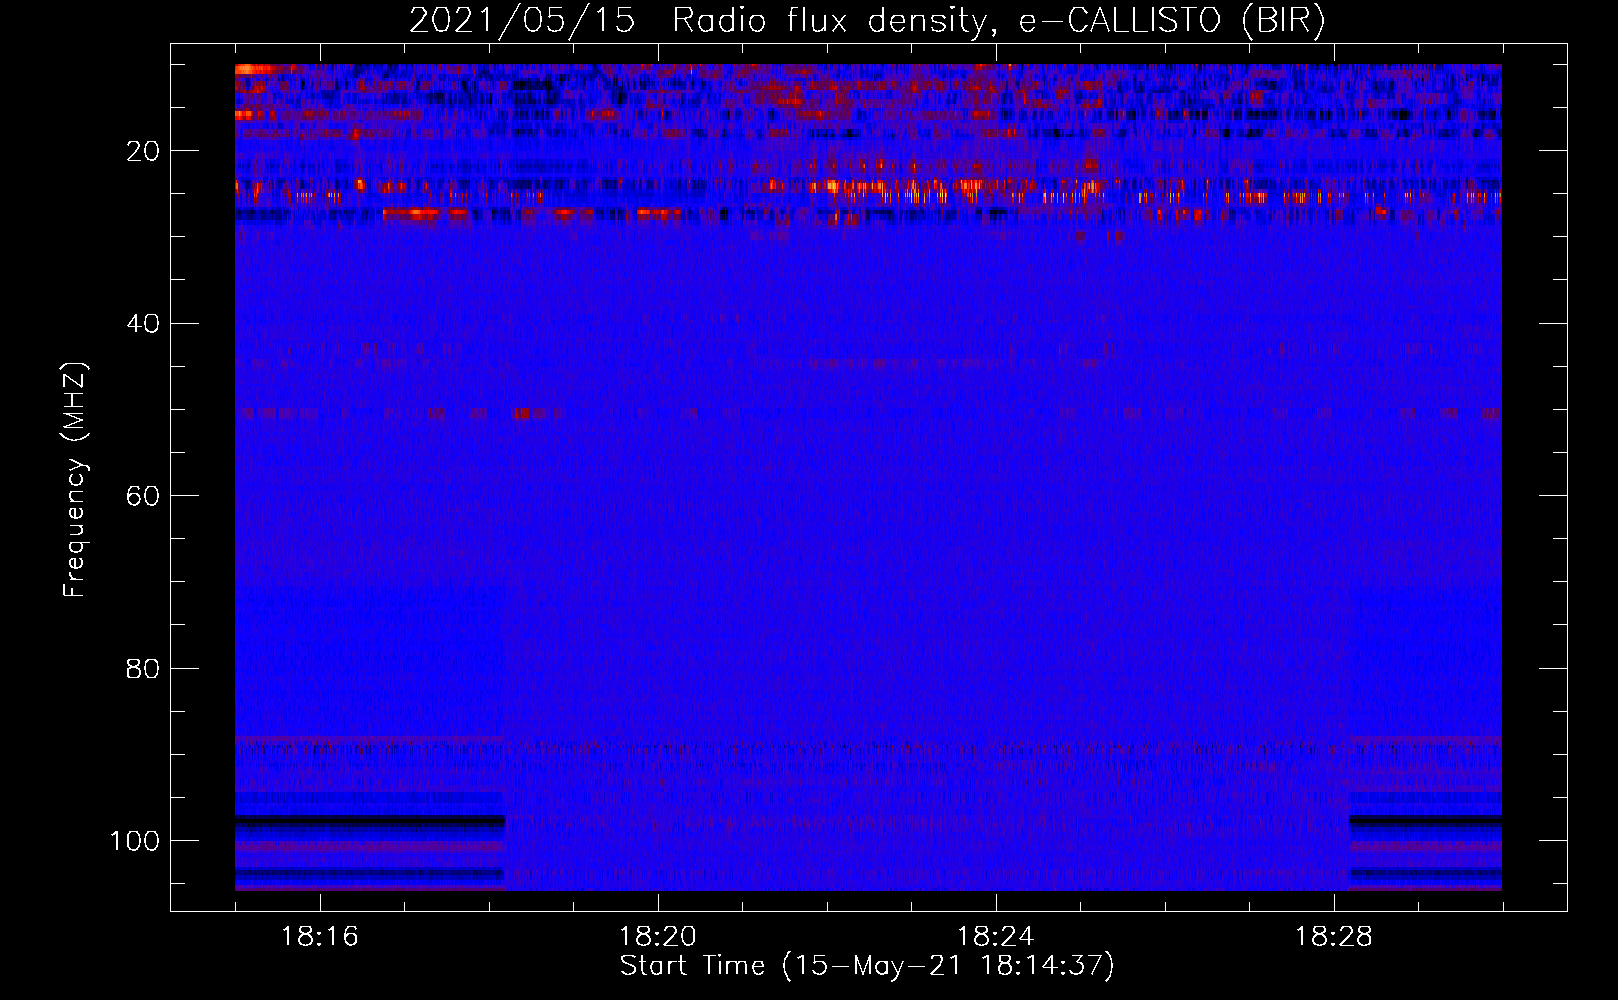Click the 18:16 time tick label

tap(319, 937)
